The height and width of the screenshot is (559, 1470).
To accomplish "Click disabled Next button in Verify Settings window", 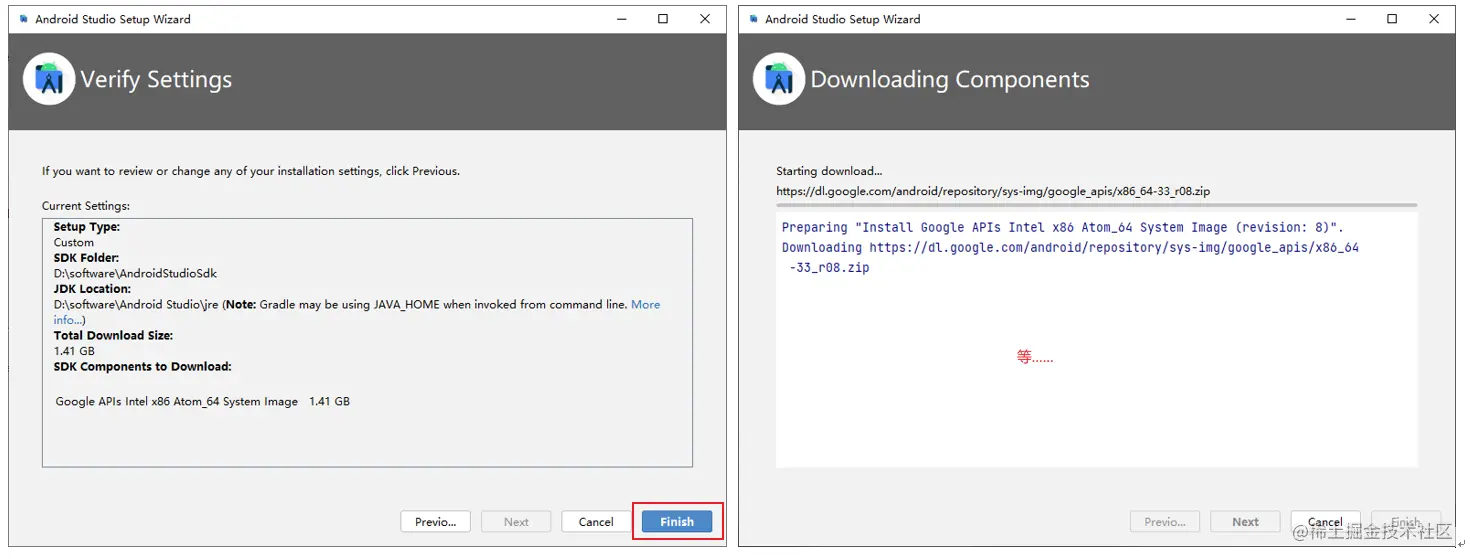I will 516,522.
